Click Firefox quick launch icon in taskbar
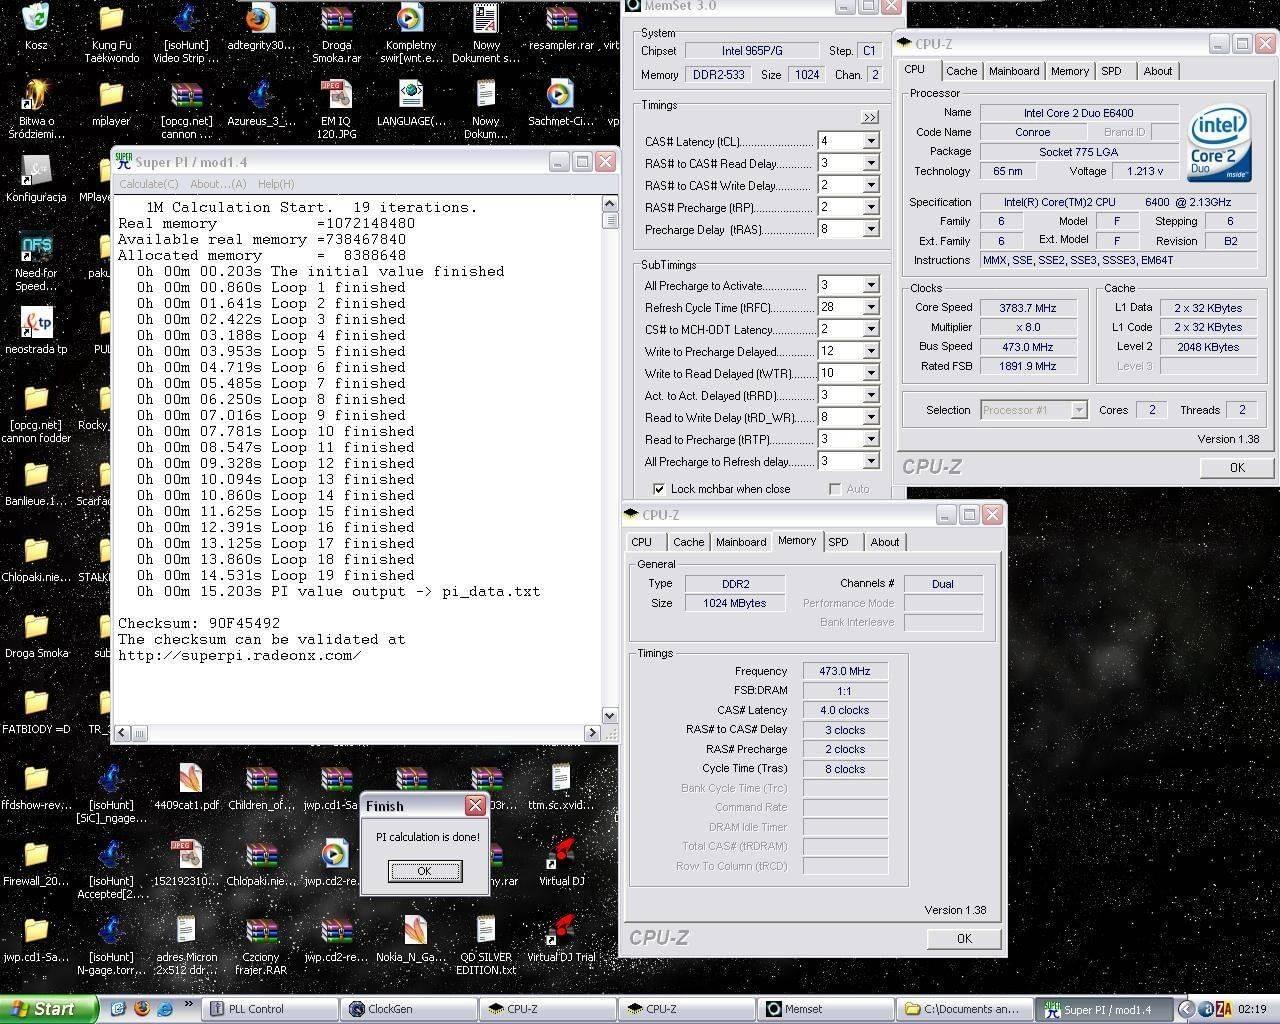Image resolution: width=1280 pixels, height=1024 pixels. 141,1009
